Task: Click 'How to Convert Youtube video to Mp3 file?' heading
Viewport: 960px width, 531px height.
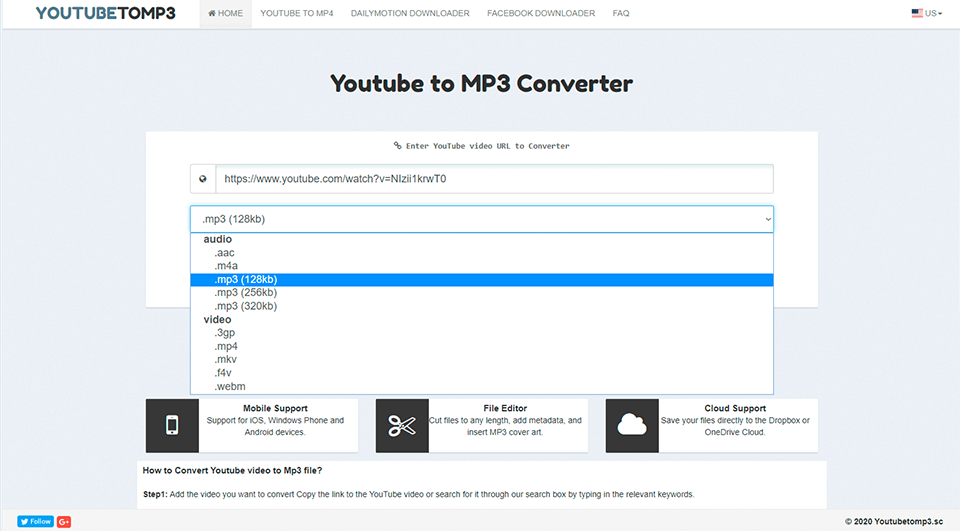Action: pyautogui.click(x=232, y=470)
